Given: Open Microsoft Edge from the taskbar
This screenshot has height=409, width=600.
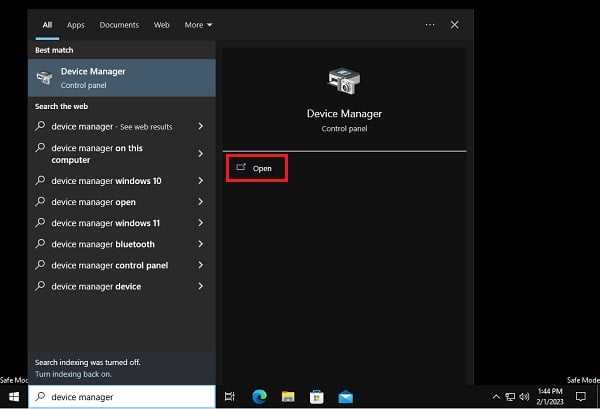Looking at the screenshot, I should tap(261, 397).
